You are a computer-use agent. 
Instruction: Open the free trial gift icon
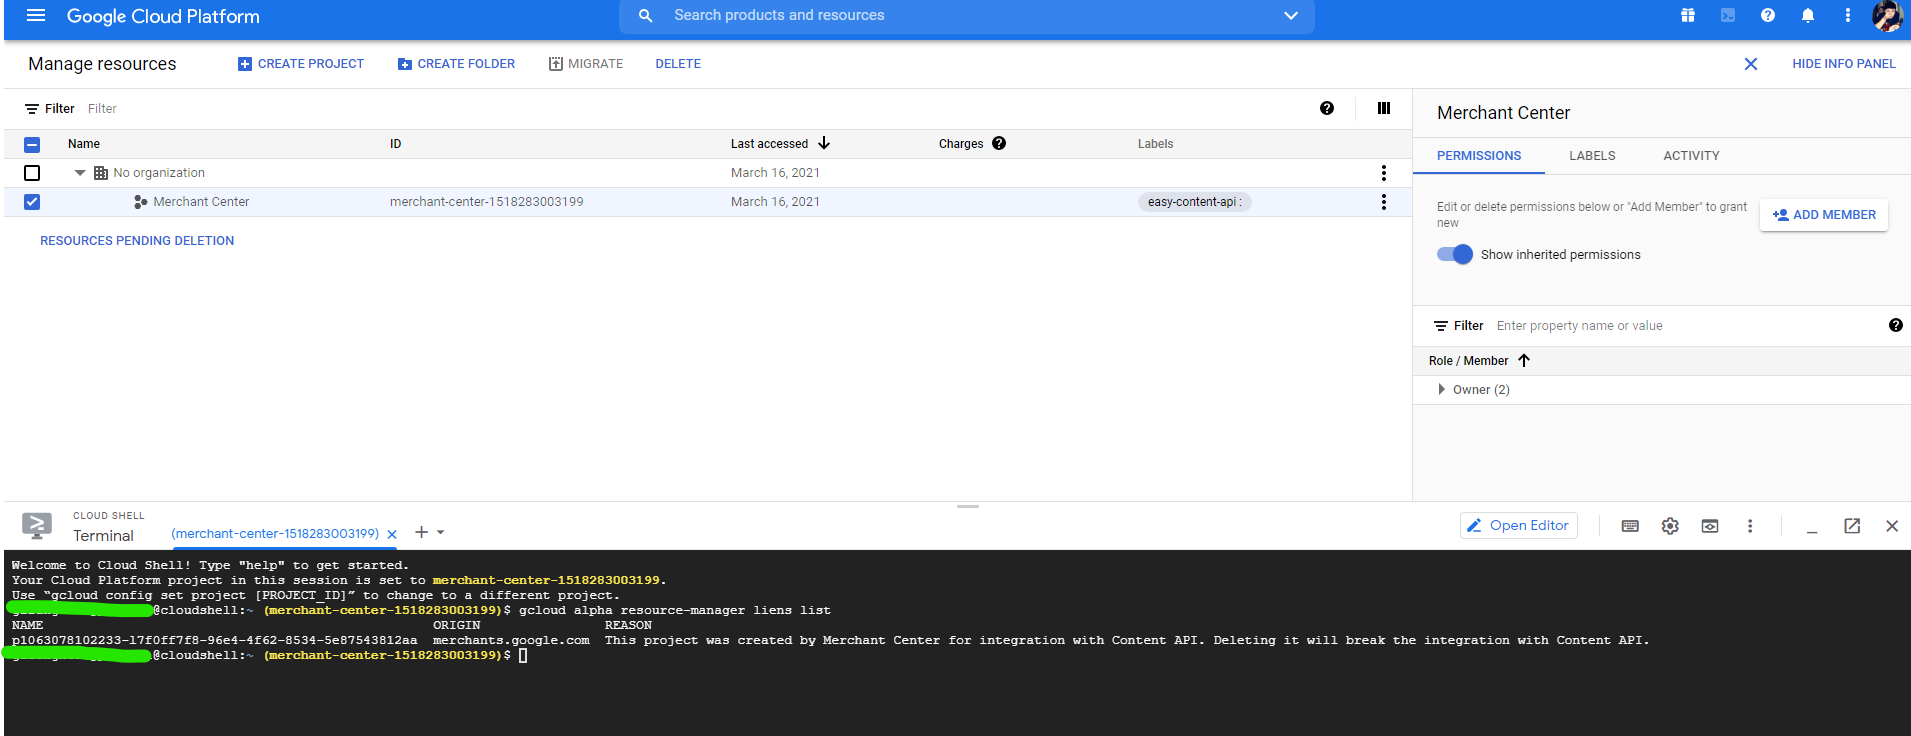click(1688, 16)
